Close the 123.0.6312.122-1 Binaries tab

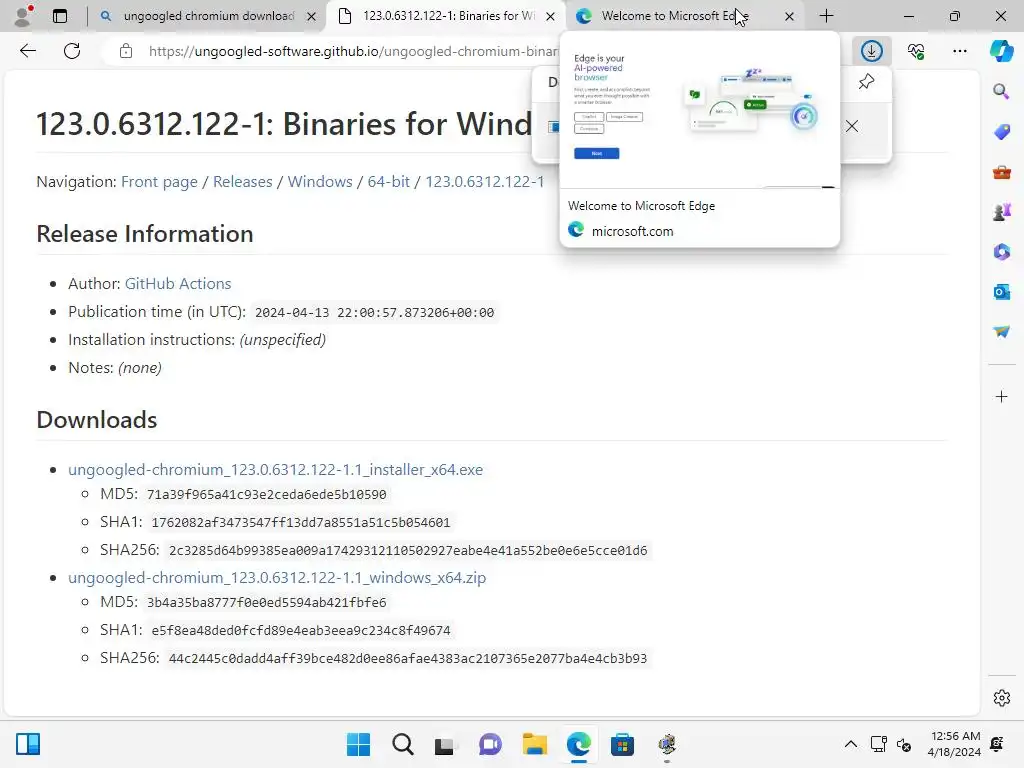tap(551, 16)
